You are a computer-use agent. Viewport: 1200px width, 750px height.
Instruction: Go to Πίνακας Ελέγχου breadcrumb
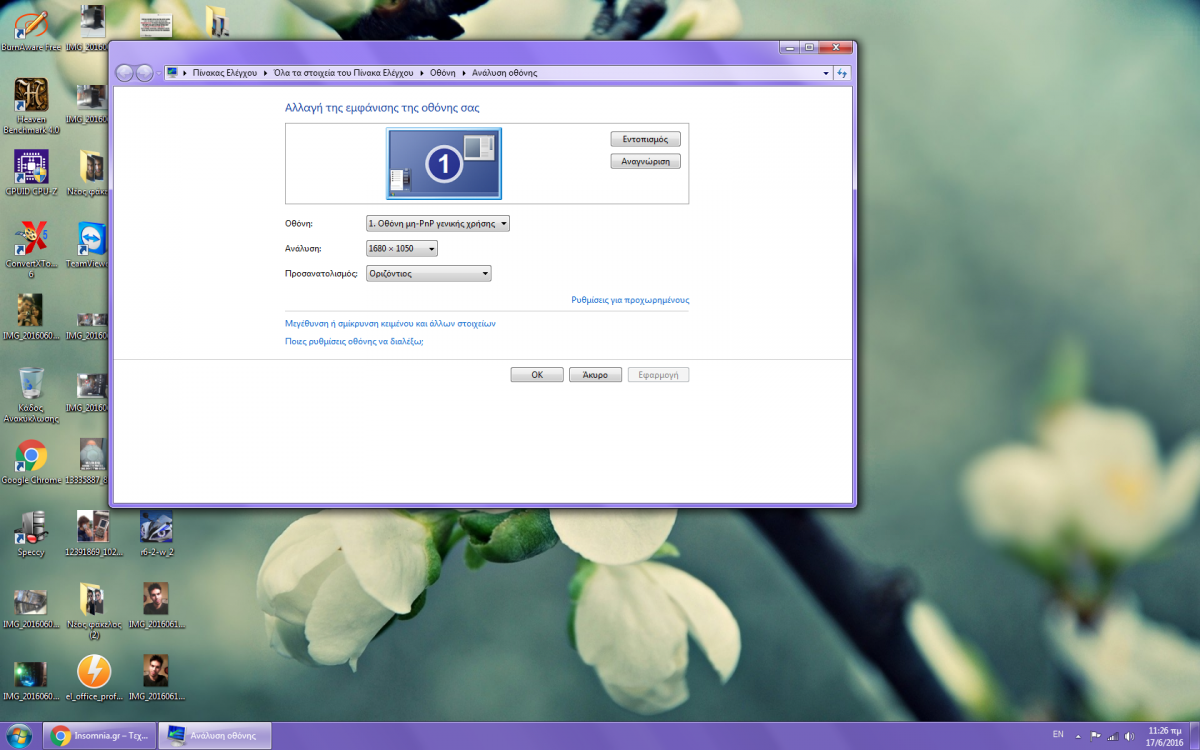[225, 73]
